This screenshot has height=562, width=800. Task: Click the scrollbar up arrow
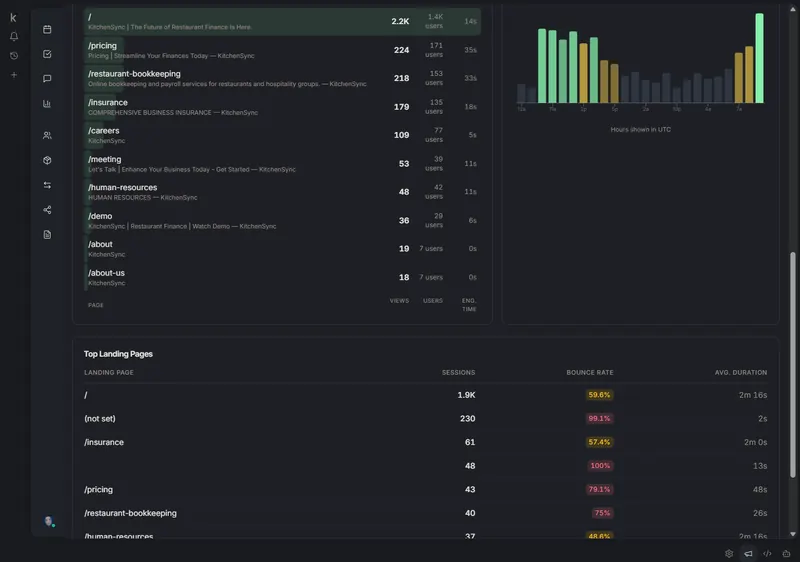793,9
